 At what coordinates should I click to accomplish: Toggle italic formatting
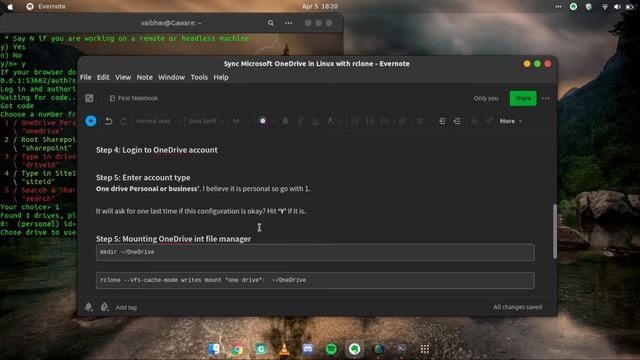300,121
